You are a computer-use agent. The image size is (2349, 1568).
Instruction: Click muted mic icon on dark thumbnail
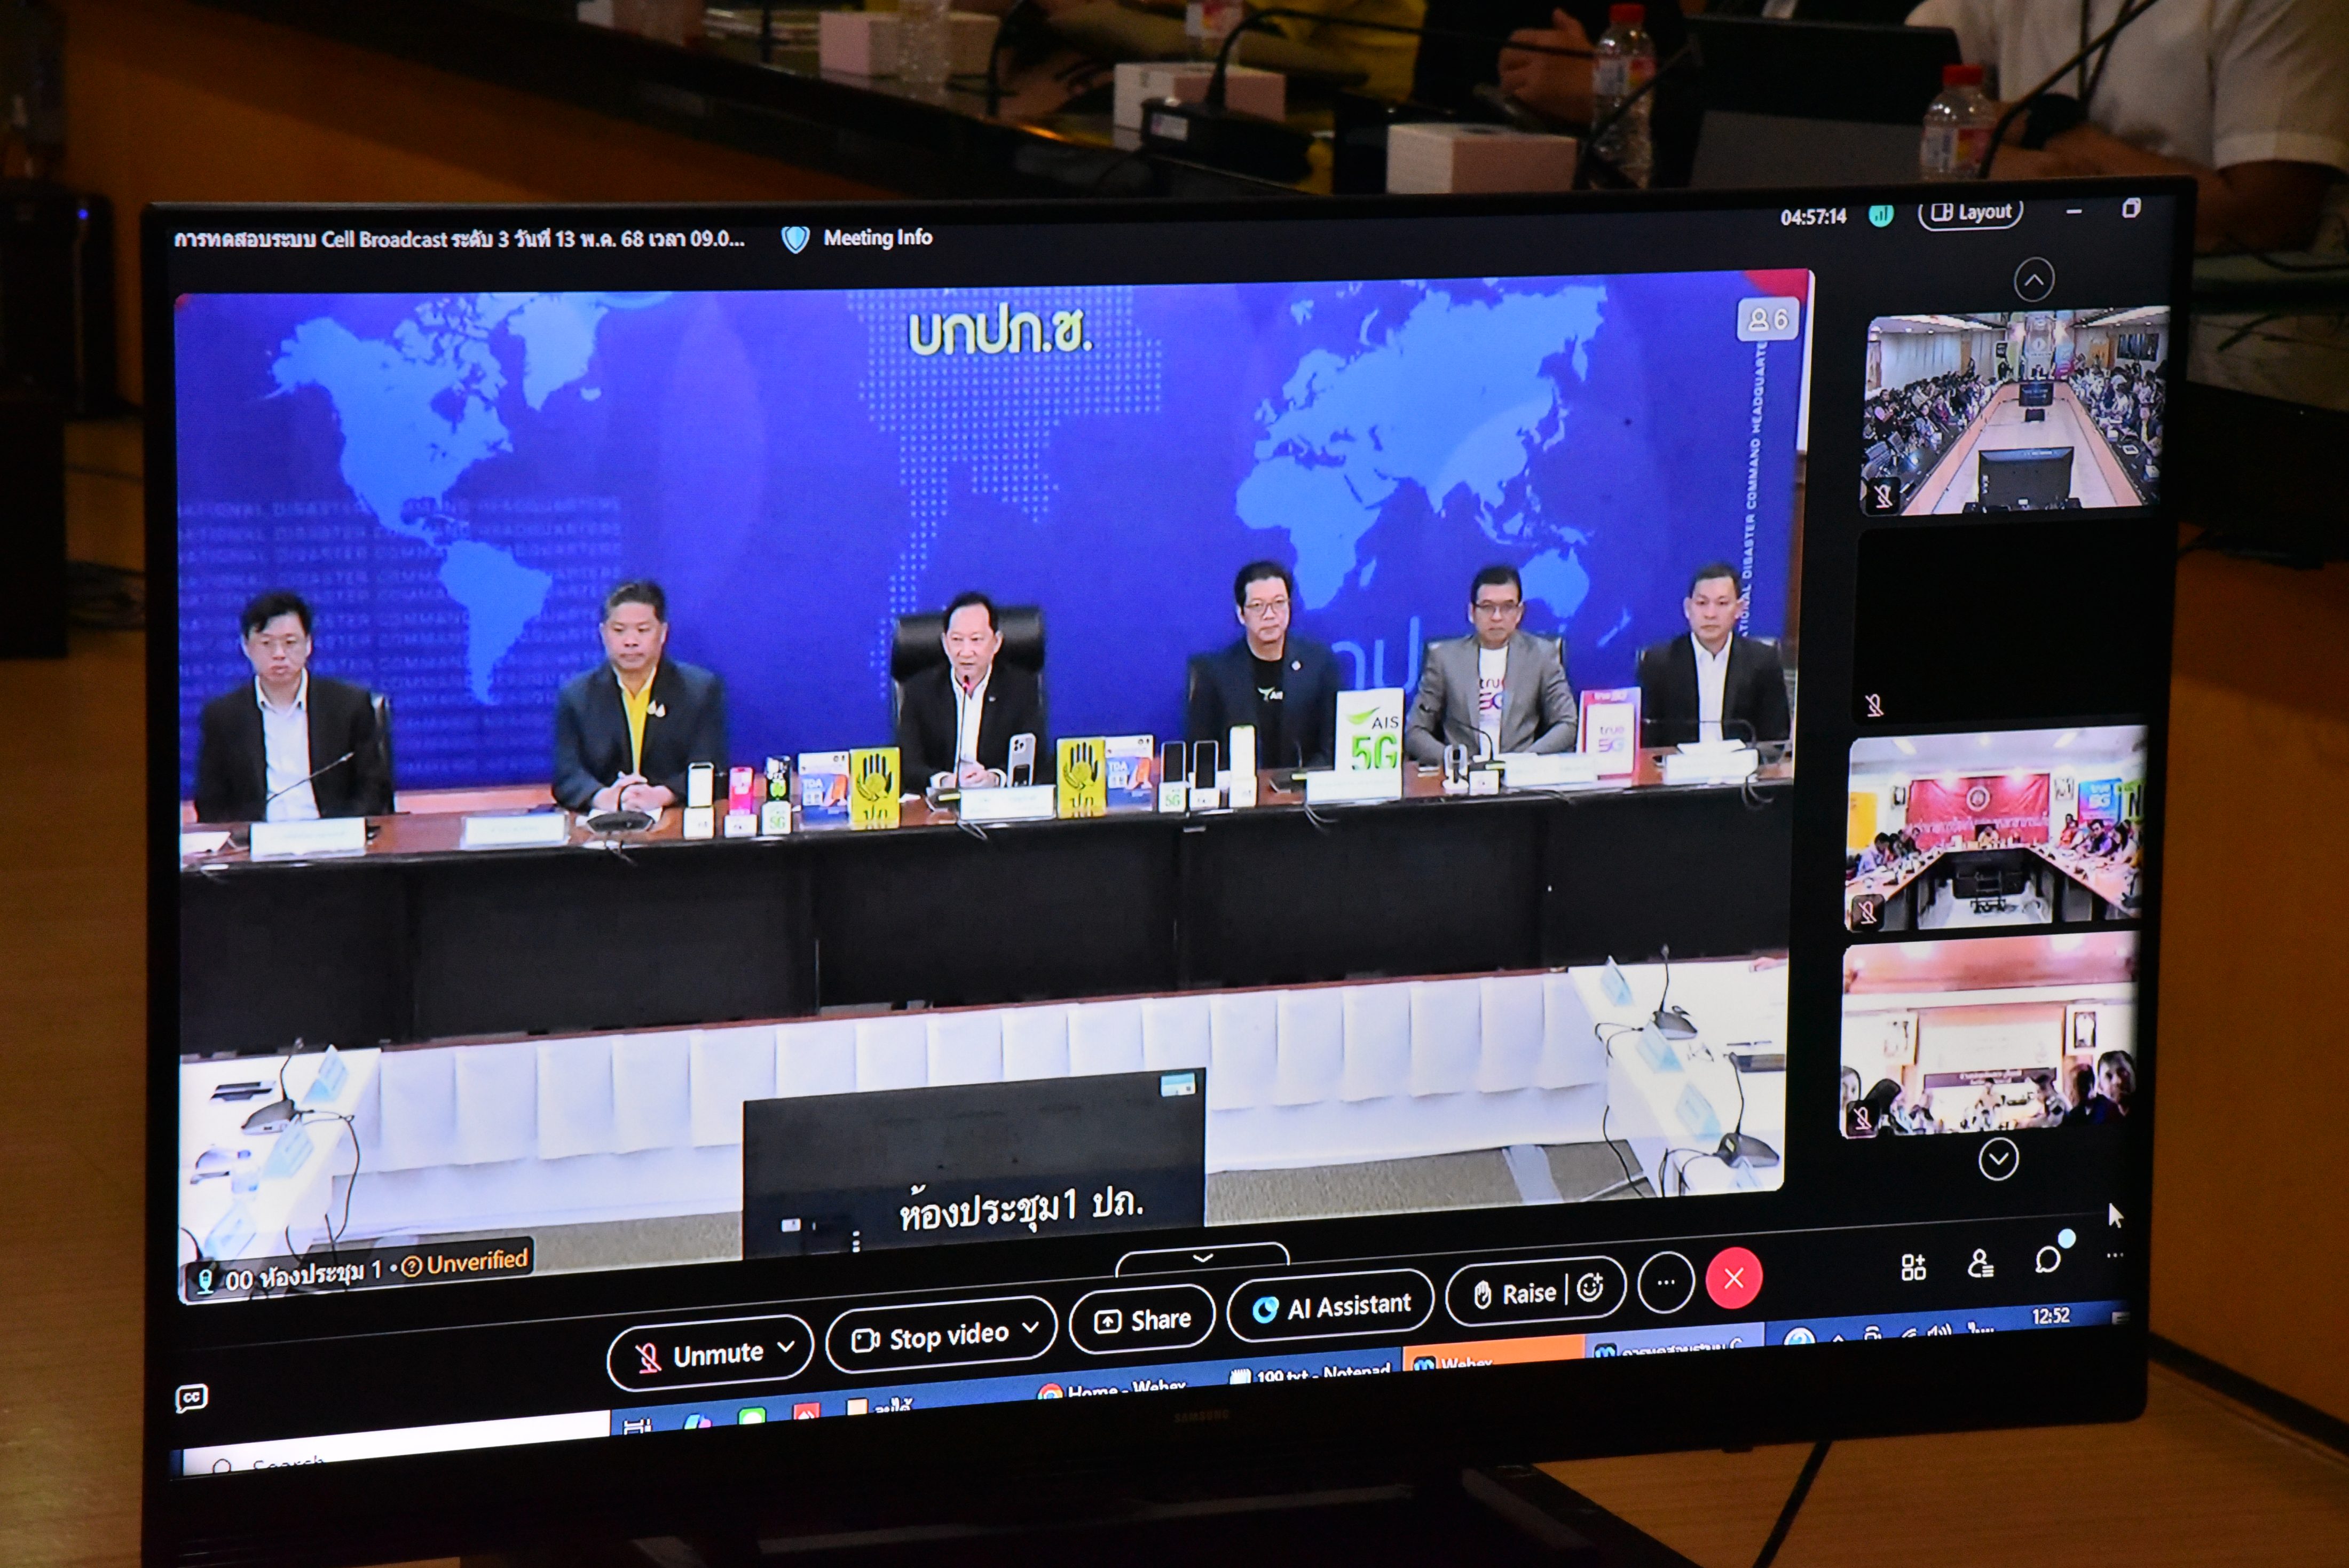(x=1875, y=705)
